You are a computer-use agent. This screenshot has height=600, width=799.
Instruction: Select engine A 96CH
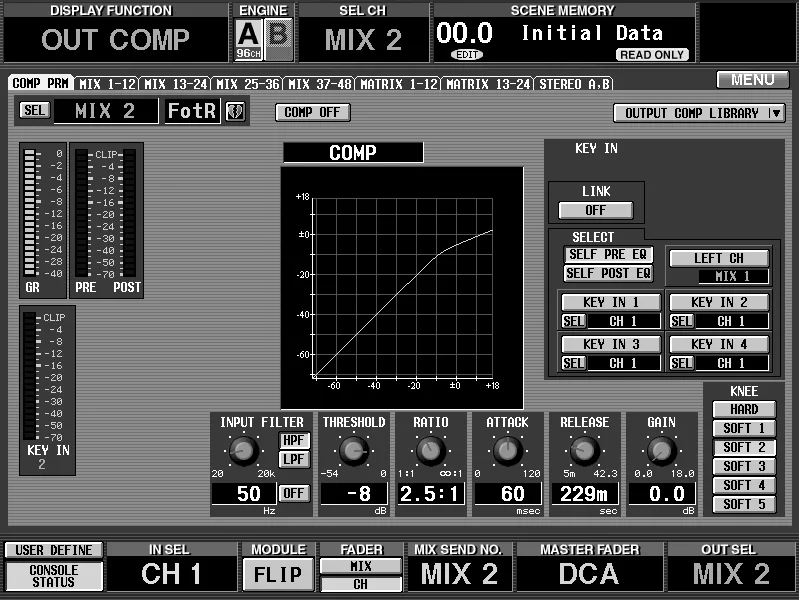pos(249,39)
